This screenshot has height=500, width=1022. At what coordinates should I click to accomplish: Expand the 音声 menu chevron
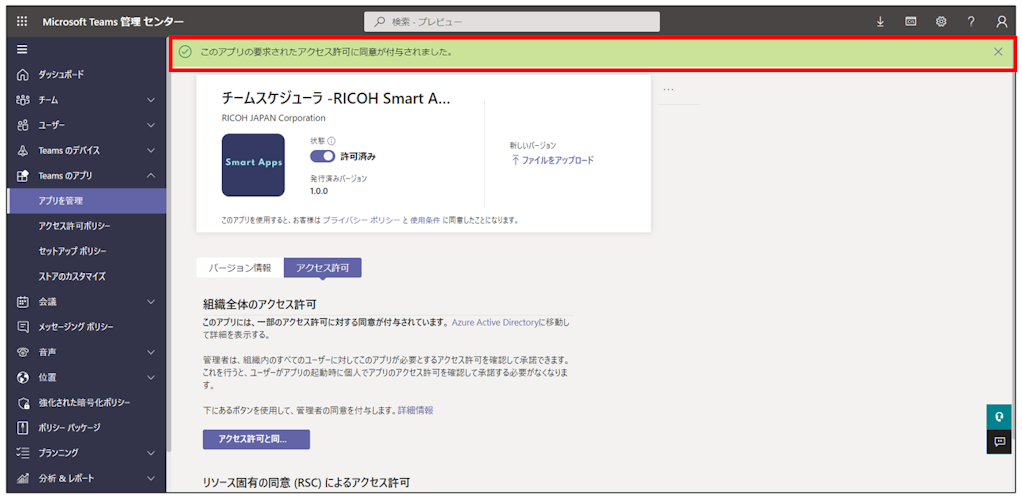(x=151, y=352)
